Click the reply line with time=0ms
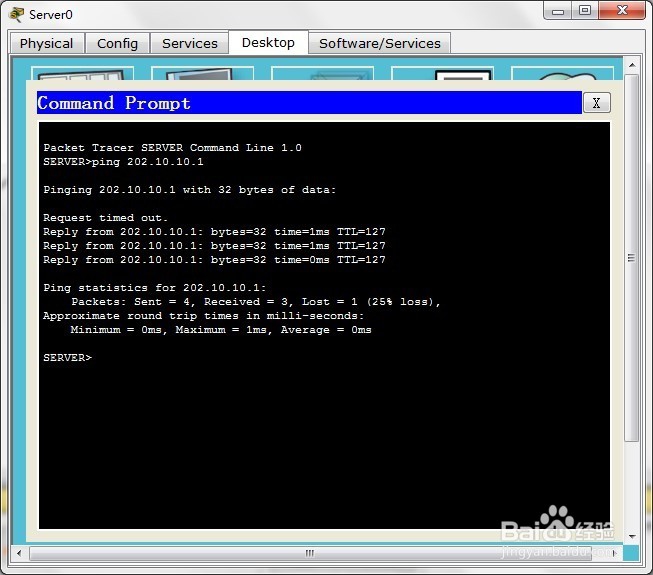653x575 pixels. [214, 260]
